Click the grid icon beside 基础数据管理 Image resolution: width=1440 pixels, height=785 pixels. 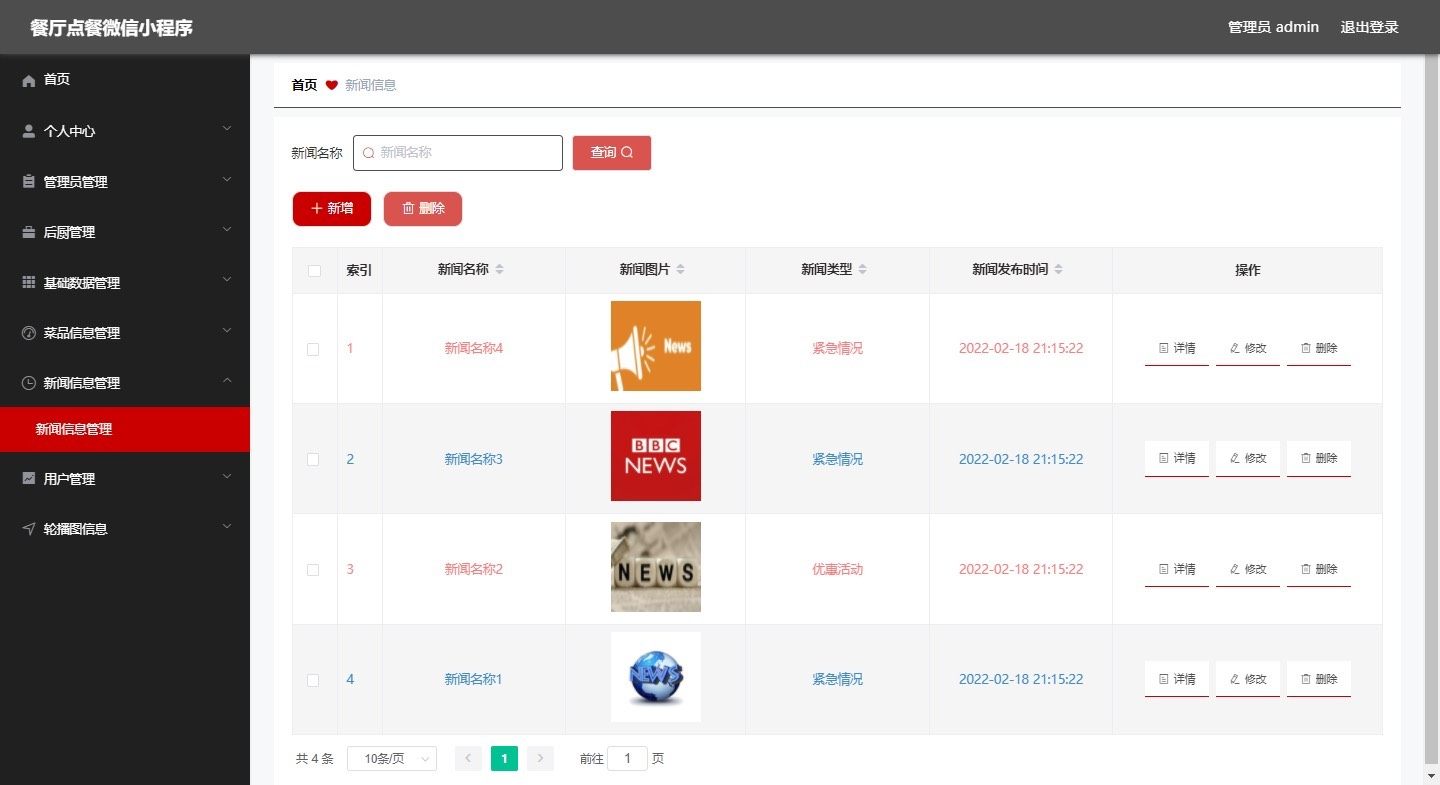tap(29, 283)
